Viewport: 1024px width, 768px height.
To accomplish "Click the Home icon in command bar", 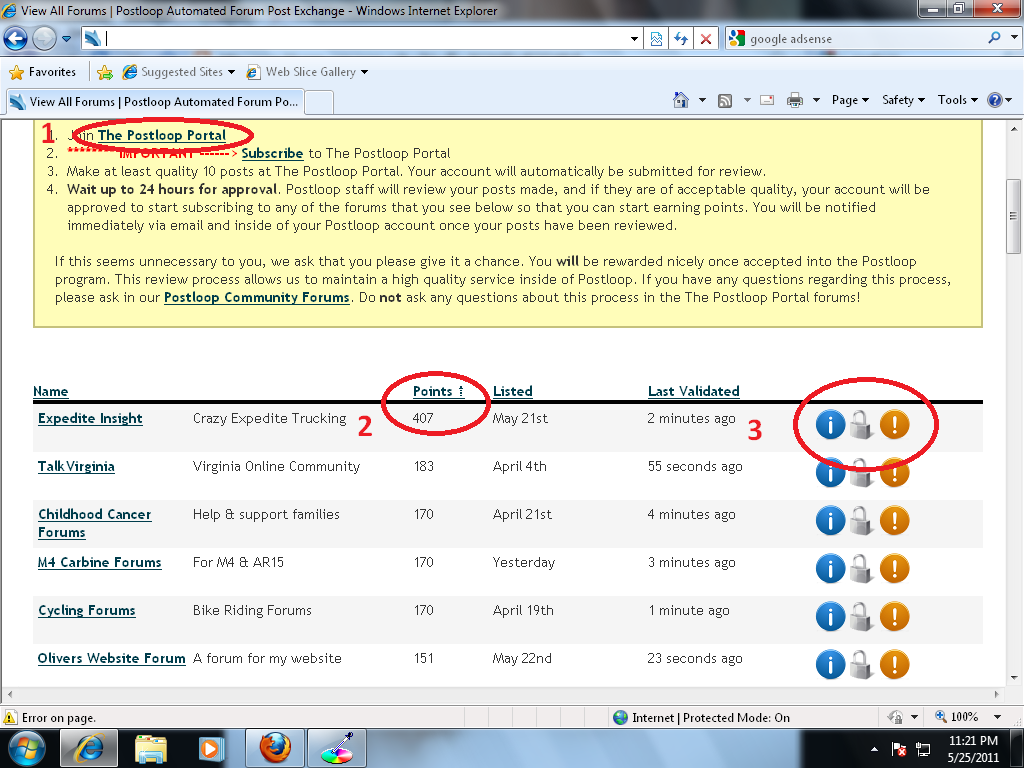I will (680, 100).
